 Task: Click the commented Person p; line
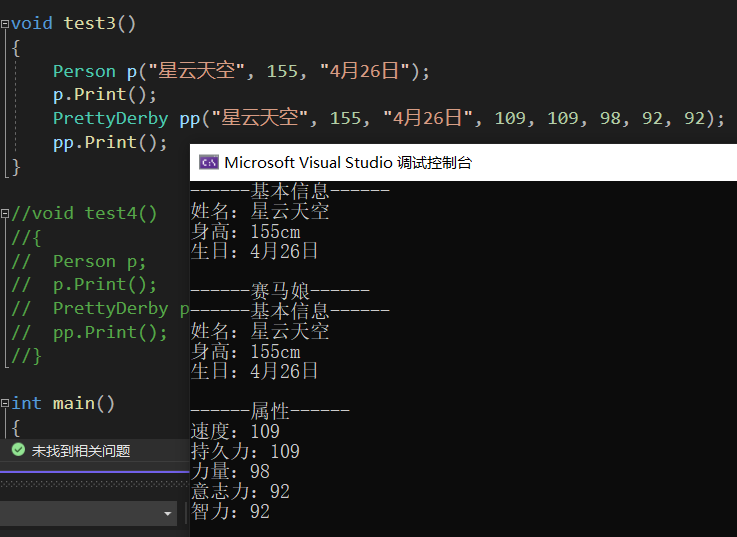(99, 261)
